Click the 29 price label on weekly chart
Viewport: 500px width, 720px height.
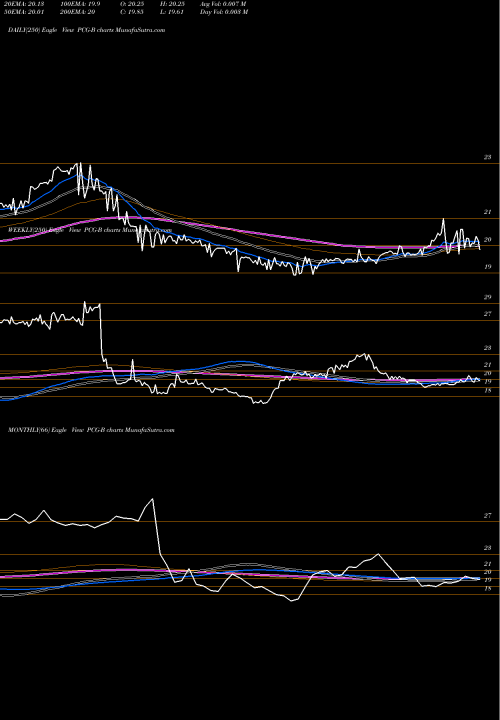pyautogui.click(x=487, y=297)
